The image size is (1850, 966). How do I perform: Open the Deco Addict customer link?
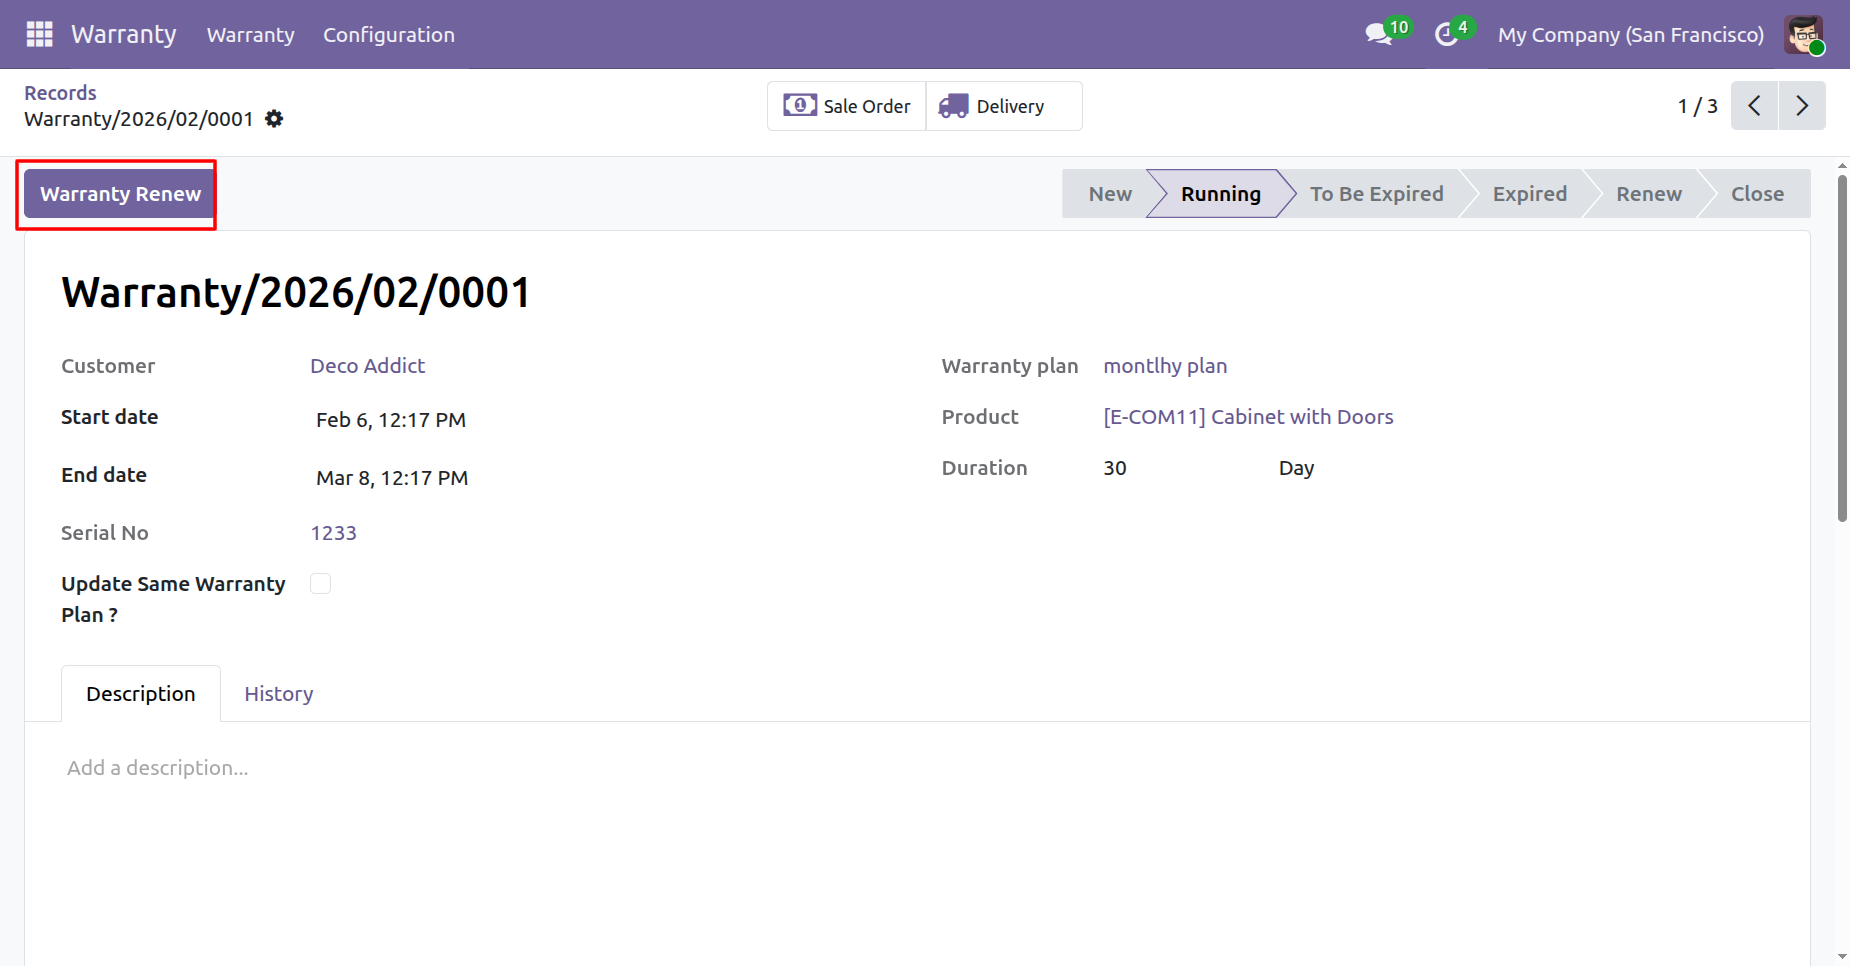[x=367, y=366]
